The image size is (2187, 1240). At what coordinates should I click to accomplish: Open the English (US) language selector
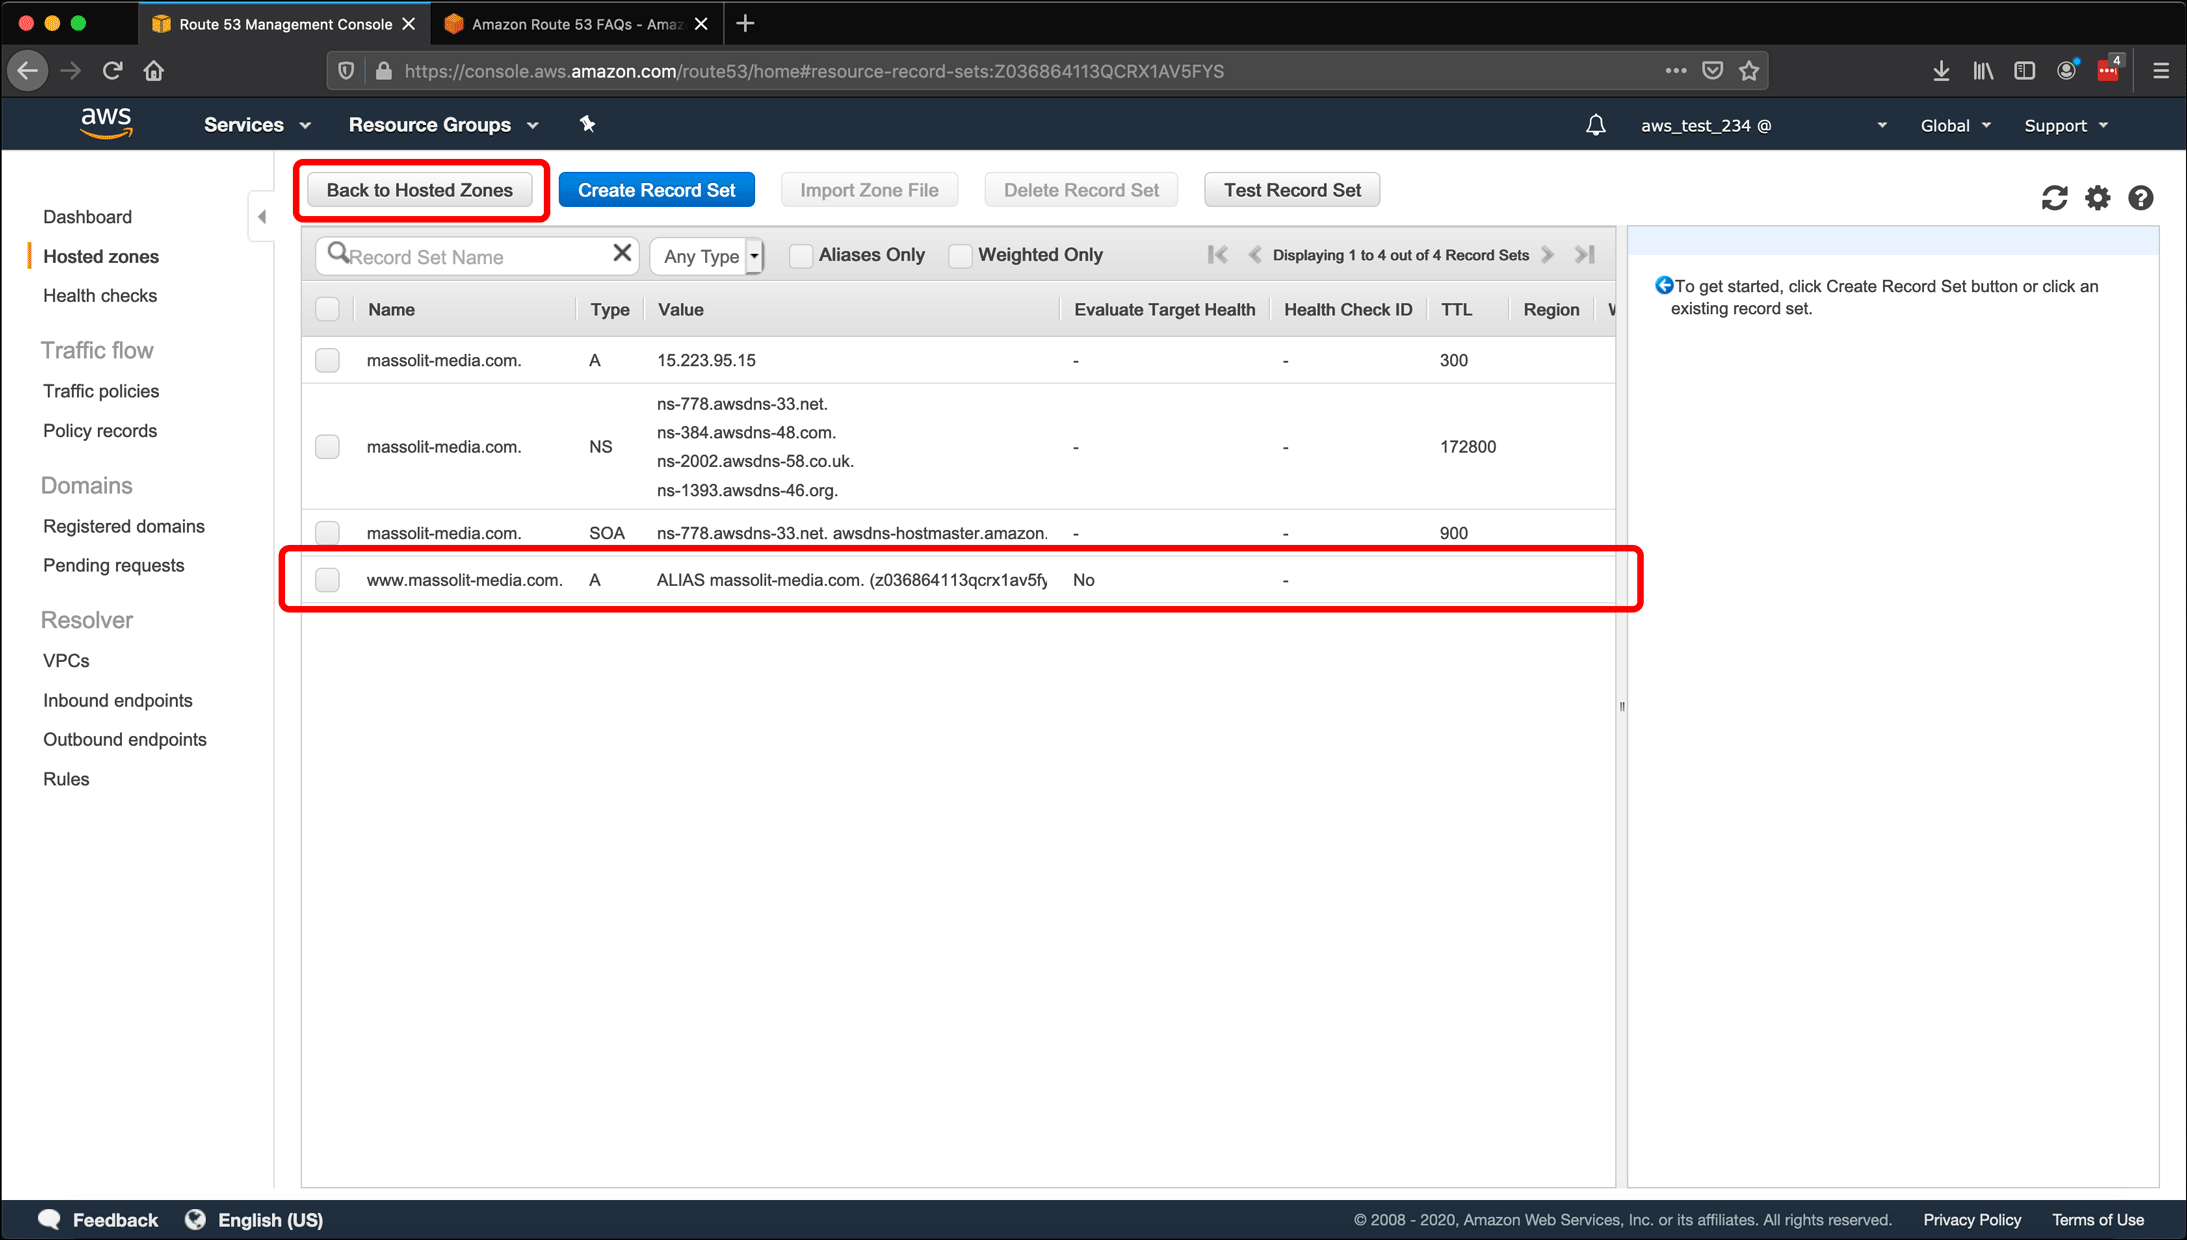pyautogui.click(x=254, y=1219)
